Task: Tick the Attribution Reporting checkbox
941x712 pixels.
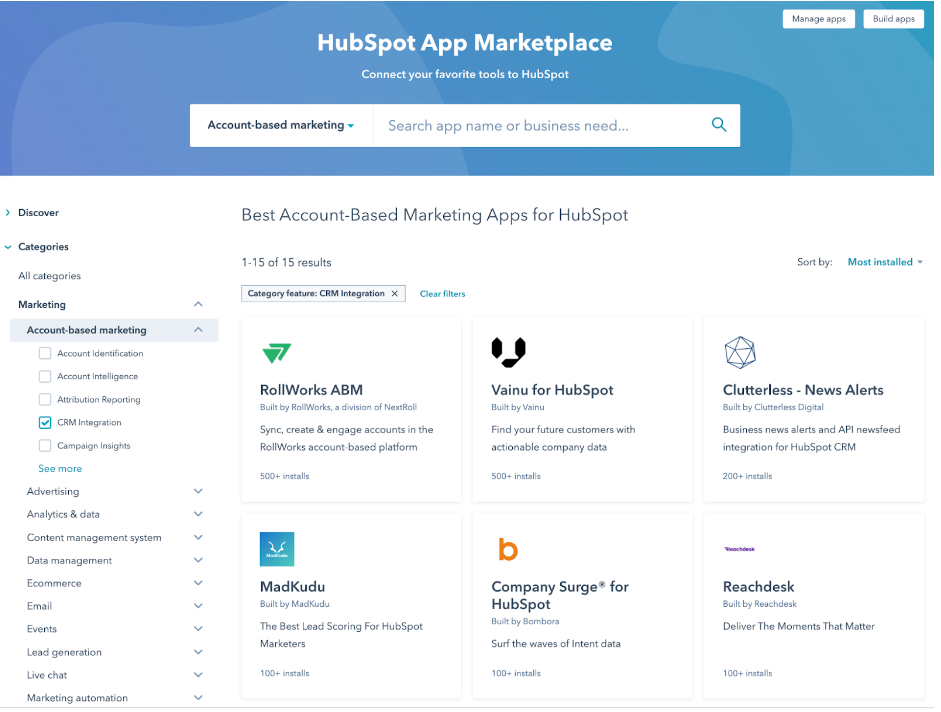Action: (45, 400)
